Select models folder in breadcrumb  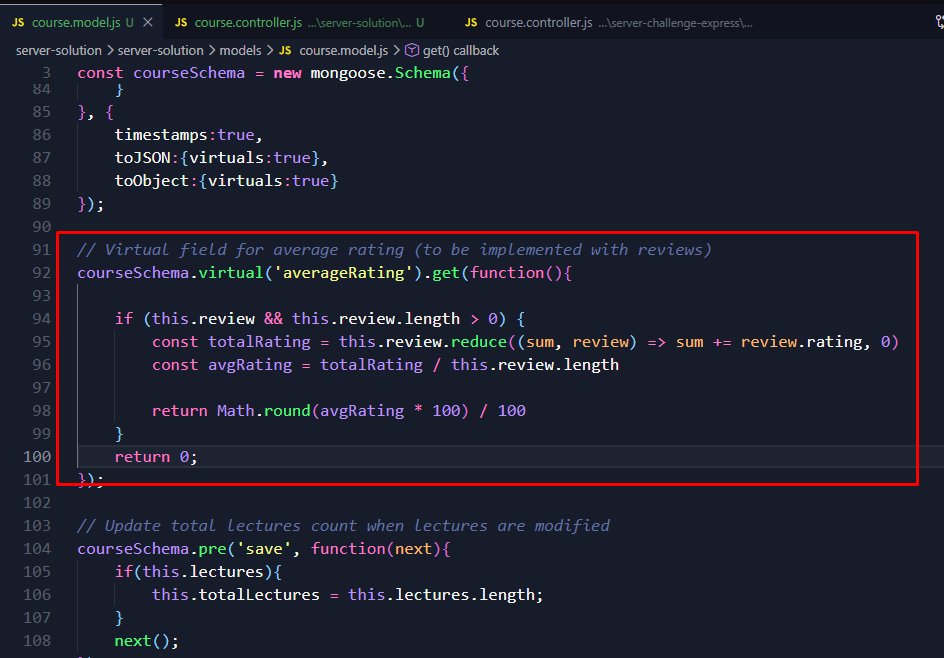(x=240, y=51)
